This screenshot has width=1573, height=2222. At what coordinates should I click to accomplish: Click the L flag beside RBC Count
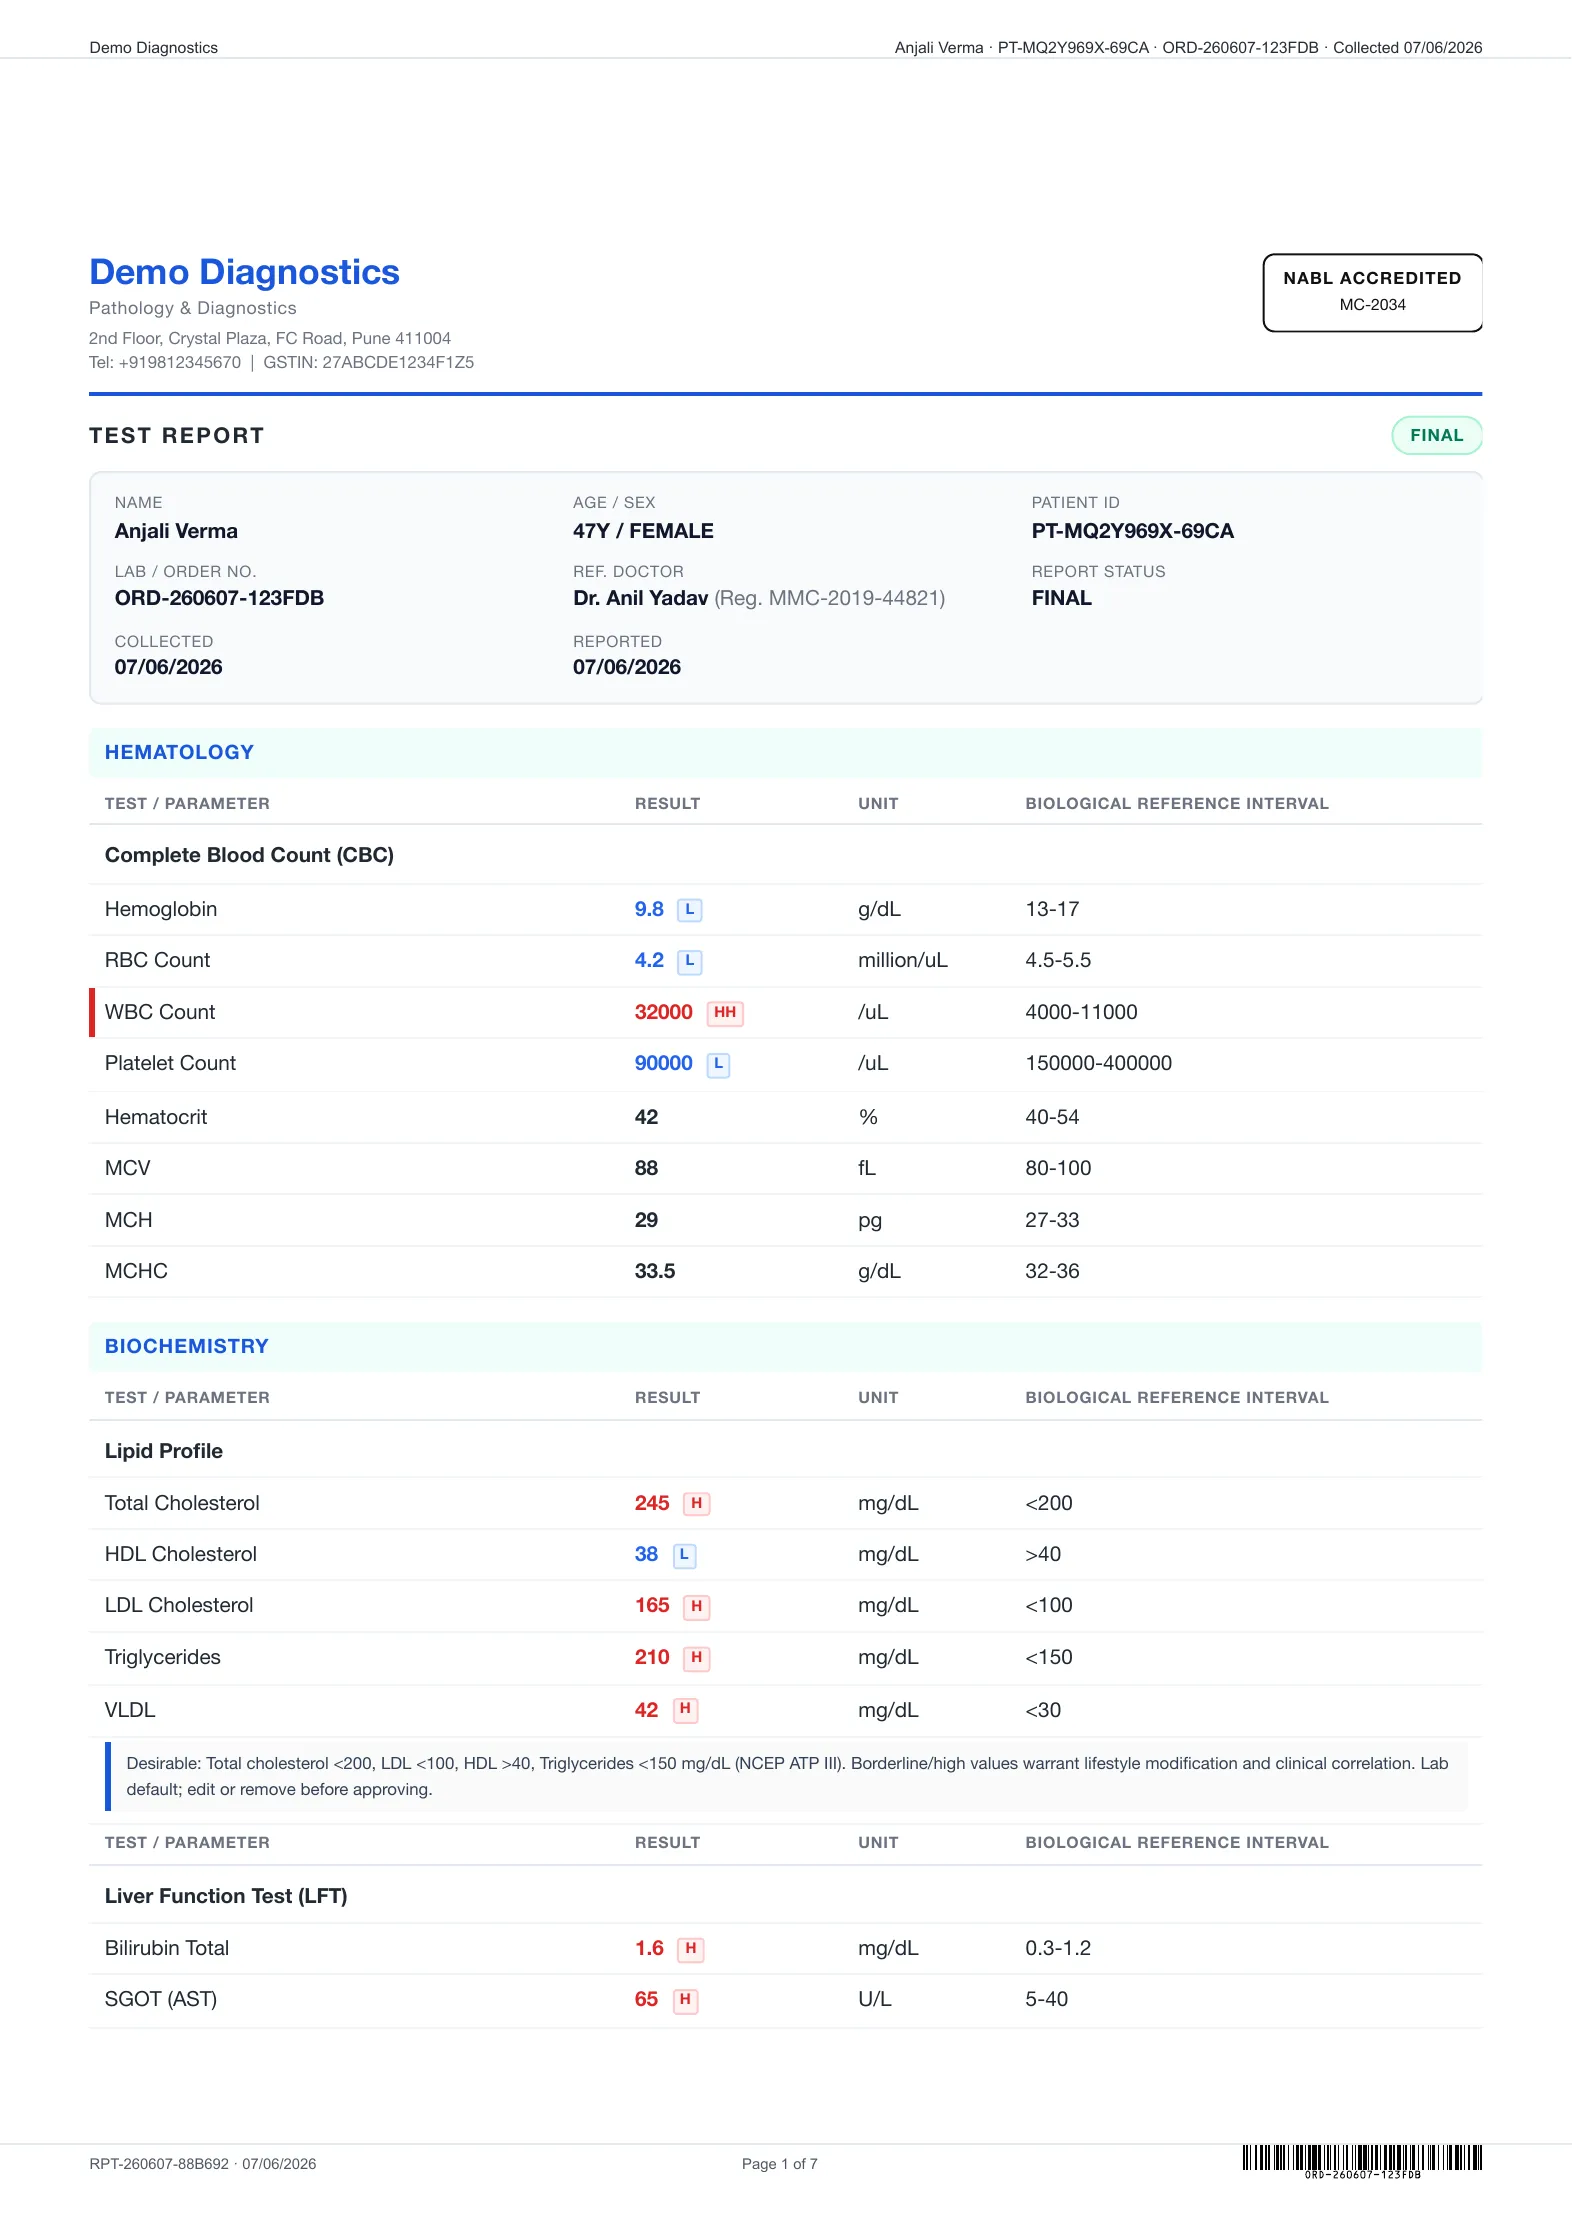coord(689,961)
